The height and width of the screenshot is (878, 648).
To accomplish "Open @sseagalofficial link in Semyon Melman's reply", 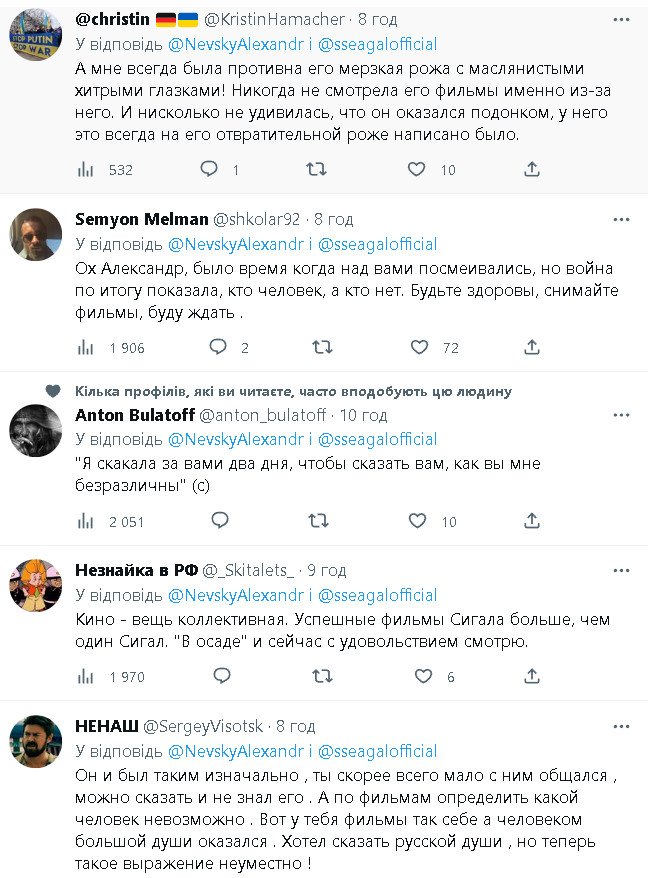I will tap(377, 244).
